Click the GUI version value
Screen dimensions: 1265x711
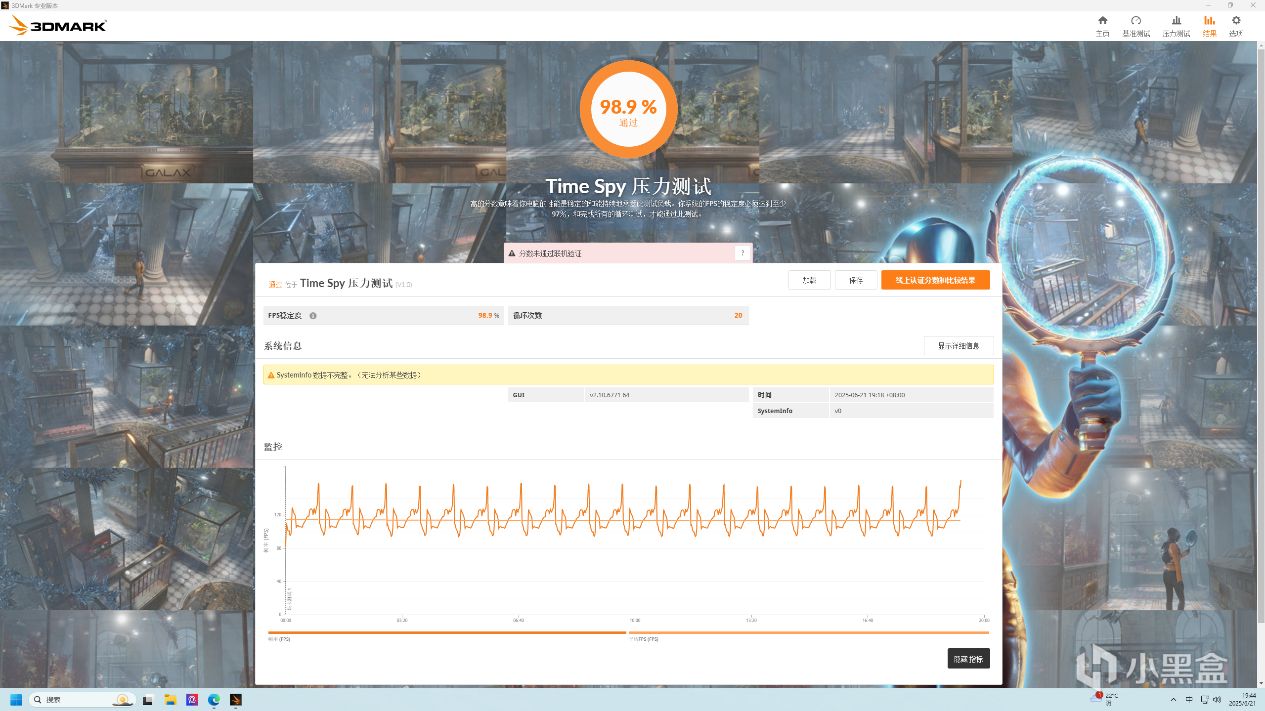click(609, 395)
